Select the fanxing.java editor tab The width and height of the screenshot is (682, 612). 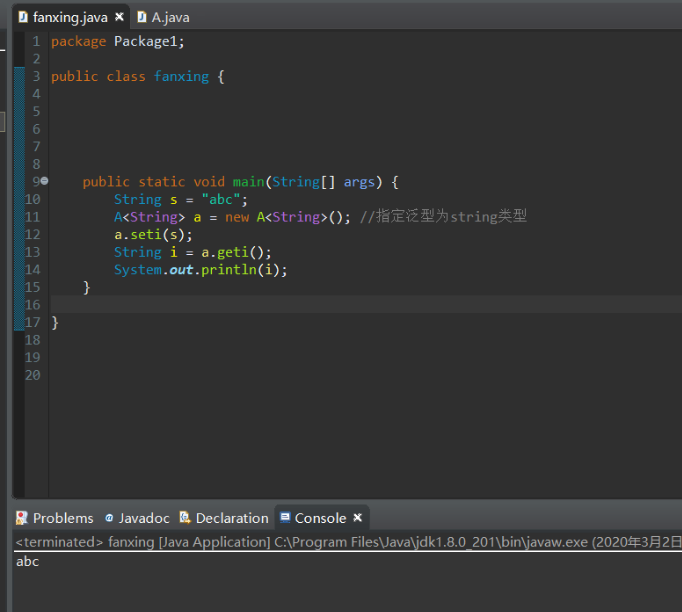pyautogui.click(x=70, y=17)
